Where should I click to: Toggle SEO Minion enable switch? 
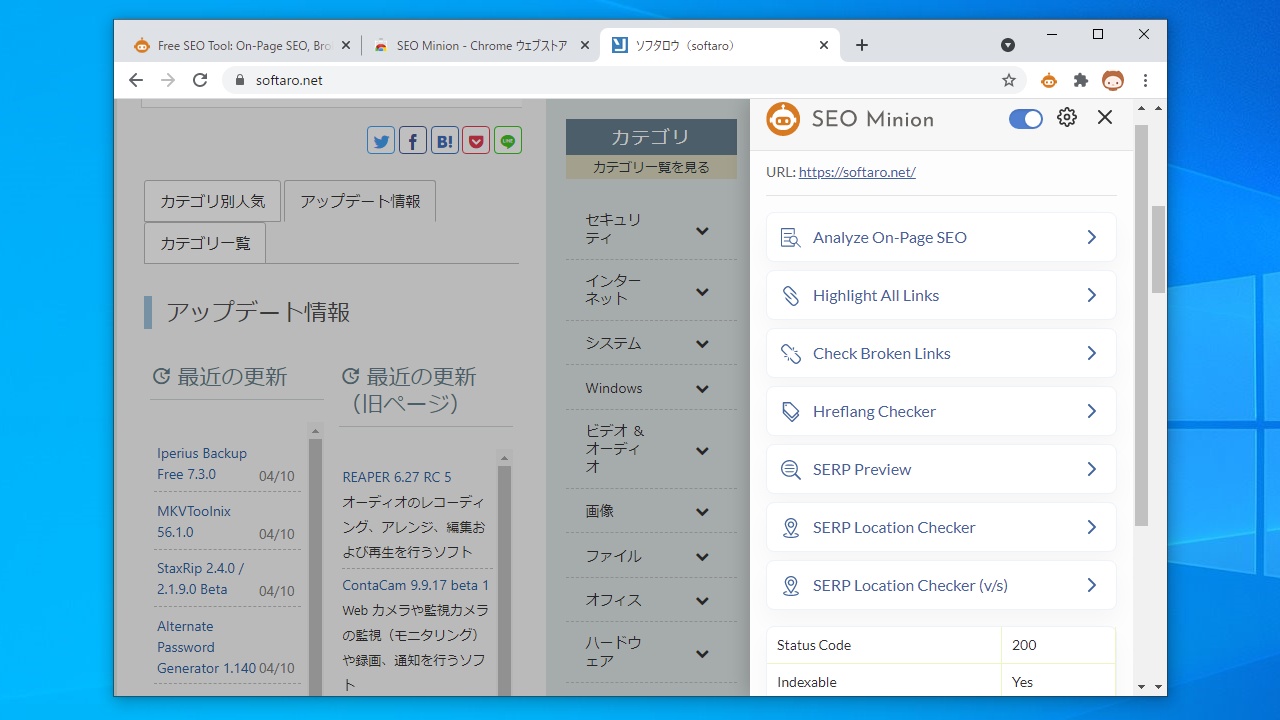point(1025,119)
